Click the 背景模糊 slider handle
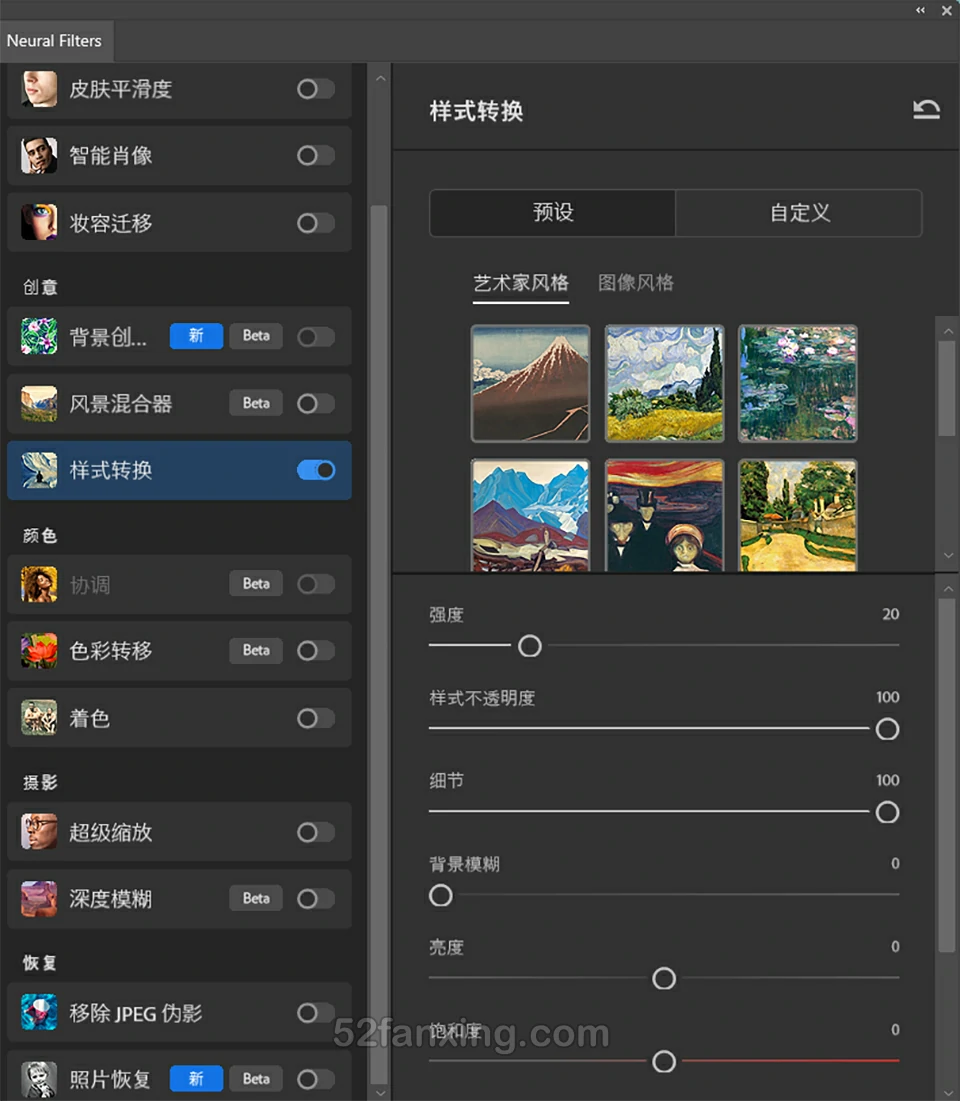The width and height of the screenshot is (960, 1101). tap(440, 895)
